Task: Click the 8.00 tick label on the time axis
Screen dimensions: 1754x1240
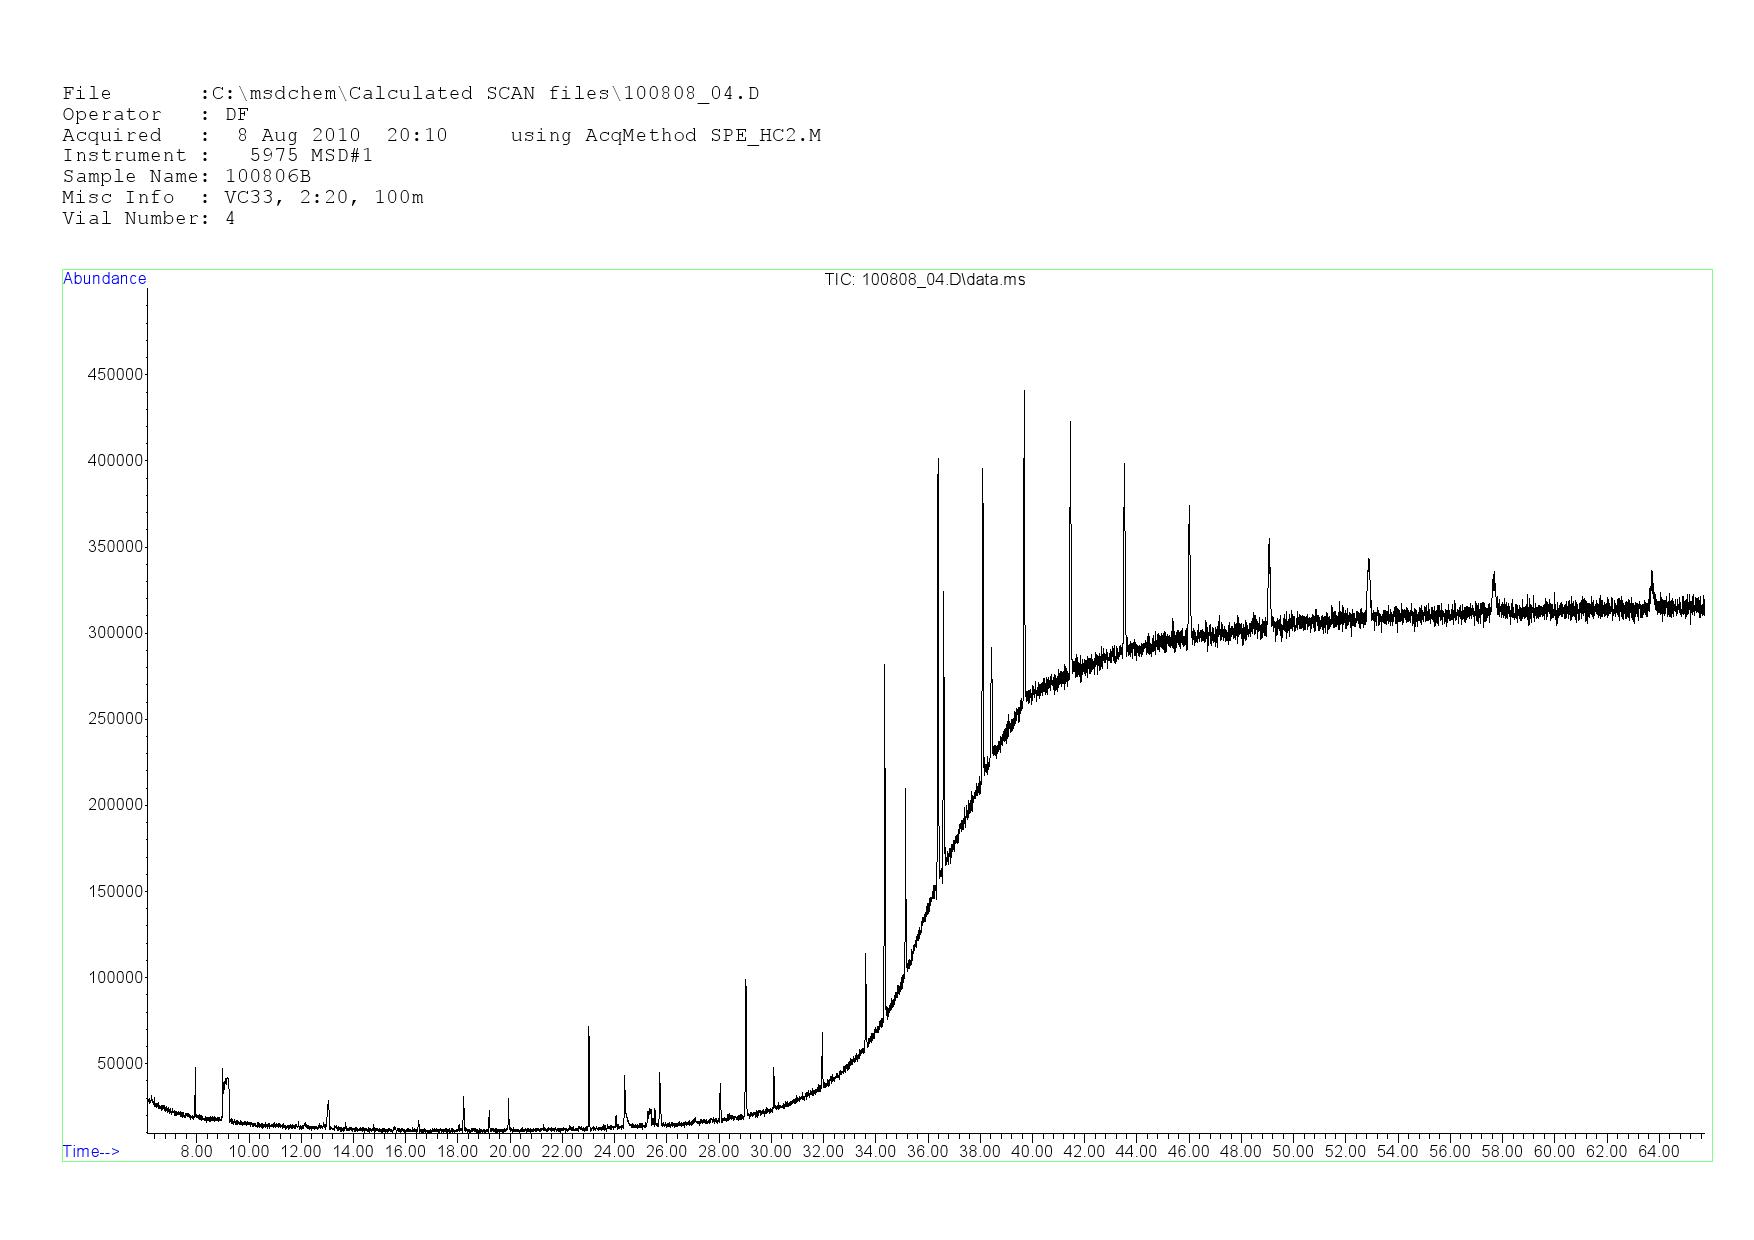Action: coord(196,1151)
